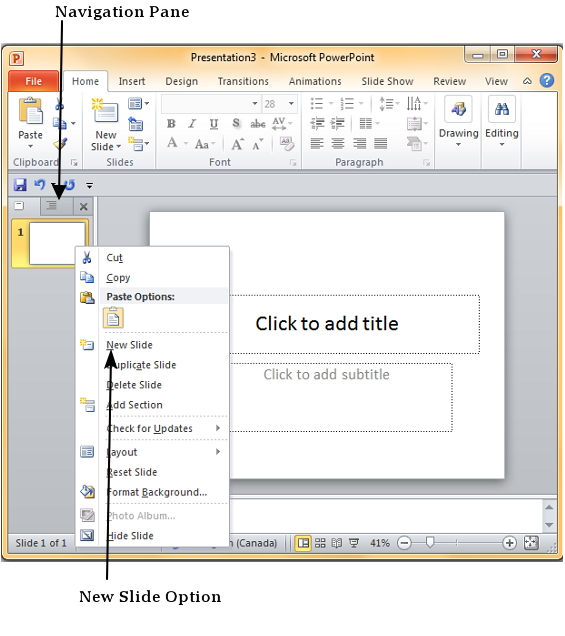Expand New Slide dropdown arrow
Viewport: 565px width, 636px height.
[119, 146]
